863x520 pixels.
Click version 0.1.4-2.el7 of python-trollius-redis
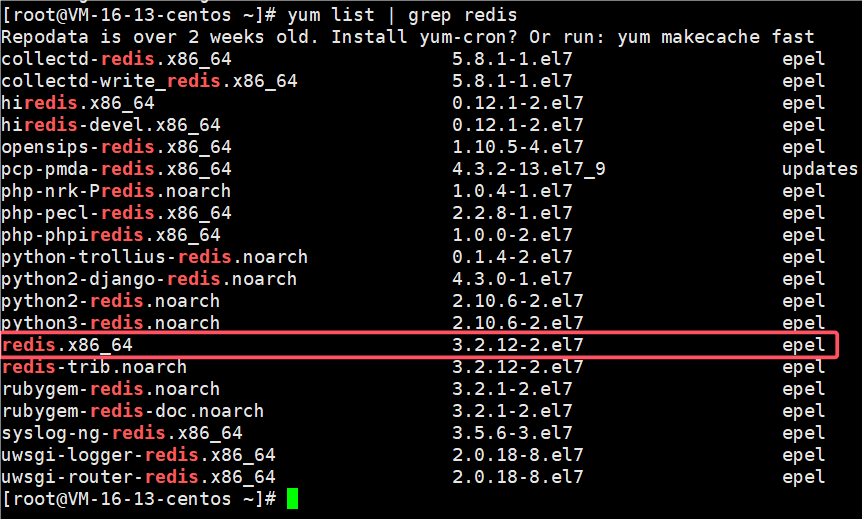512,257
